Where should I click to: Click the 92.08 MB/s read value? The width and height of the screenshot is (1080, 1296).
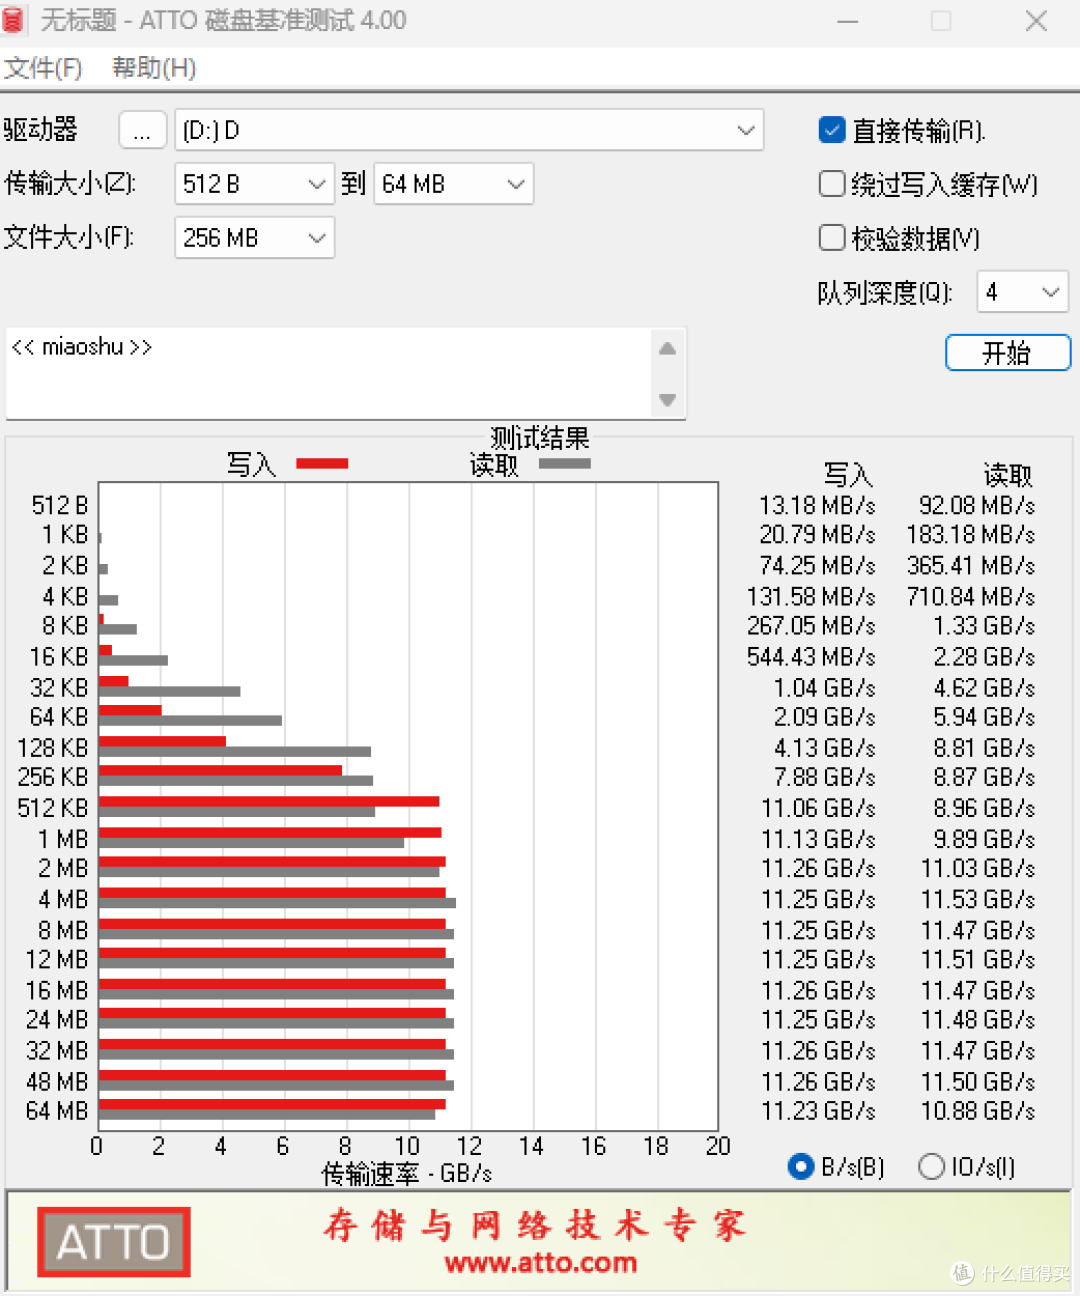pyautogui.click(x=977, y=505)
